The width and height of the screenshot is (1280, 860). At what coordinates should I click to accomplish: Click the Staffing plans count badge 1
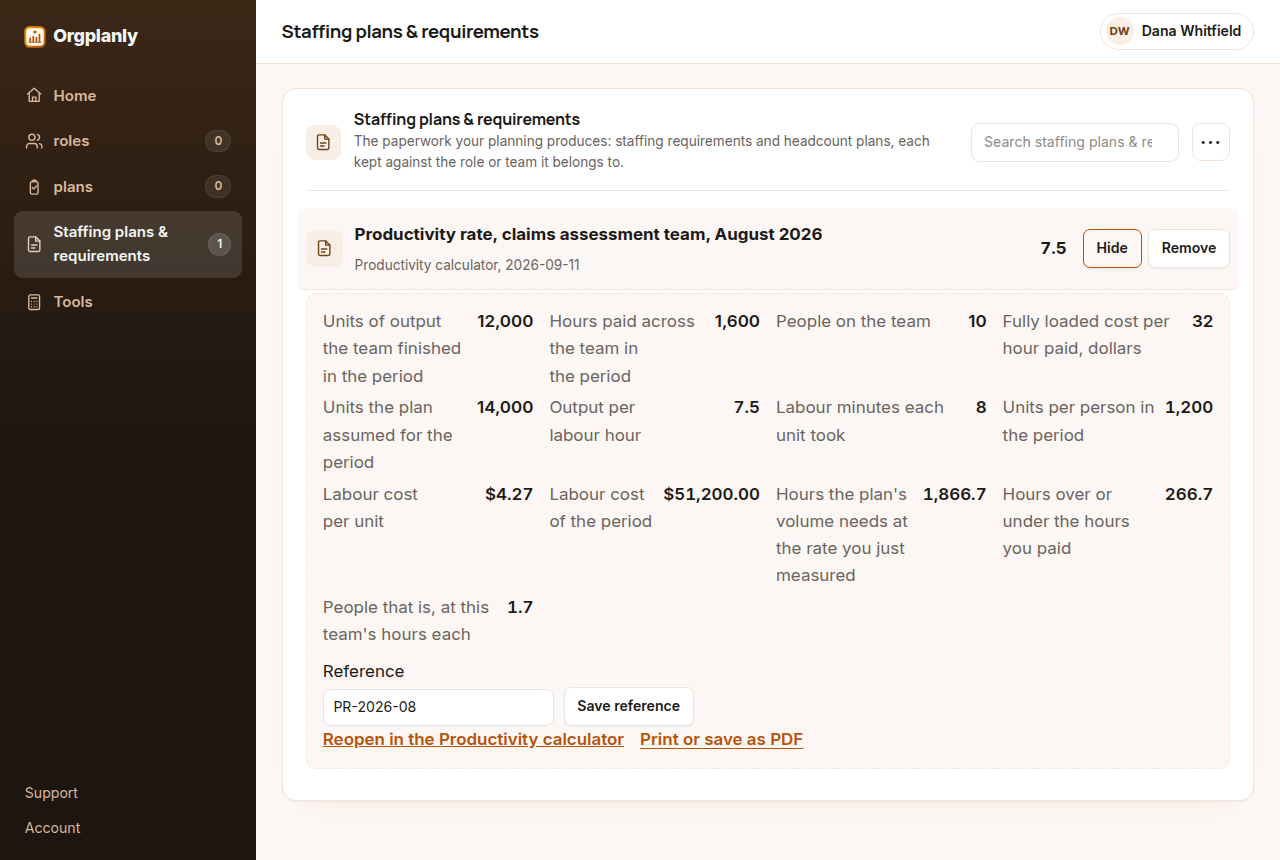tap(219, 244)
